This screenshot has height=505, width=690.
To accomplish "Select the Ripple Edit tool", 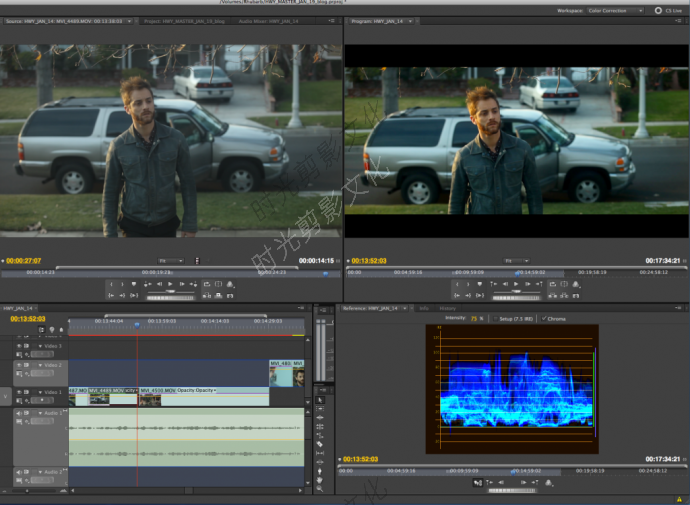I will tap(320, 417).
